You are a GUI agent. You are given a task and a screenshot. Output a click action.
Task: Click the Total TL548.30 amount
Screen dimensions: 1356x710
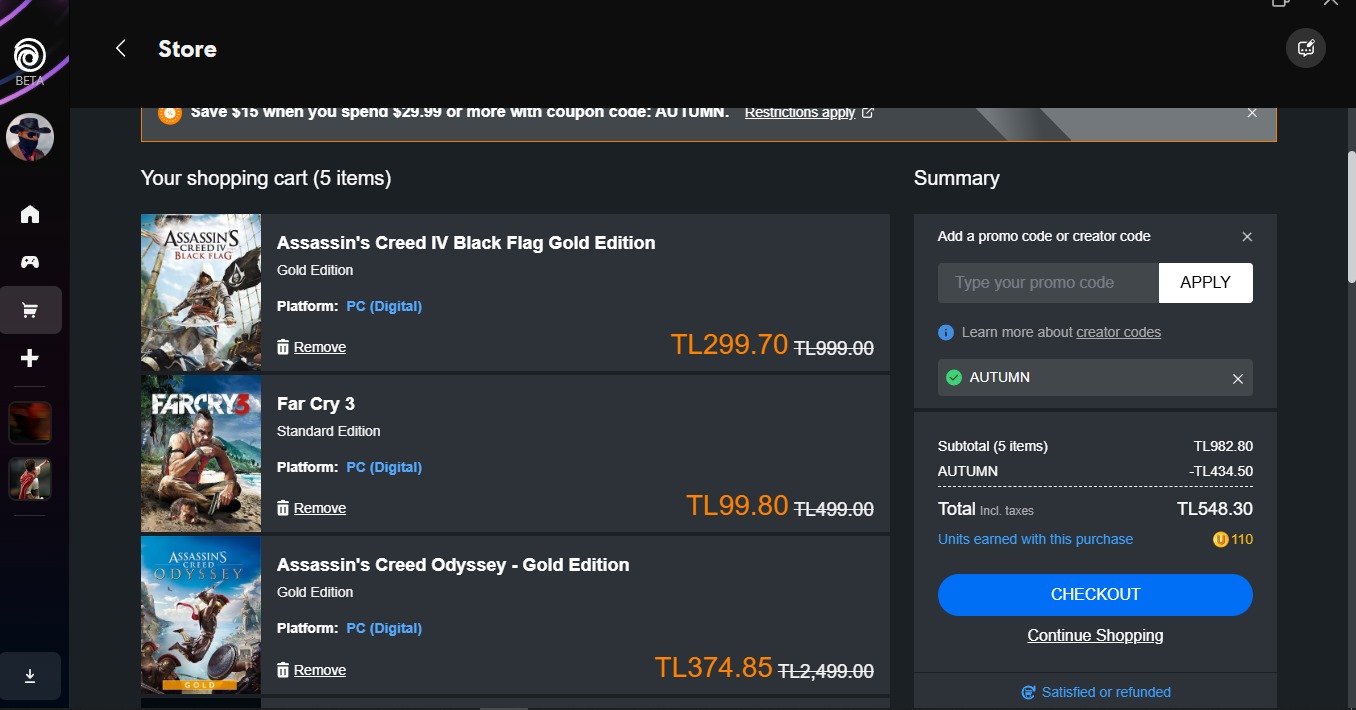pos(1215,509)
